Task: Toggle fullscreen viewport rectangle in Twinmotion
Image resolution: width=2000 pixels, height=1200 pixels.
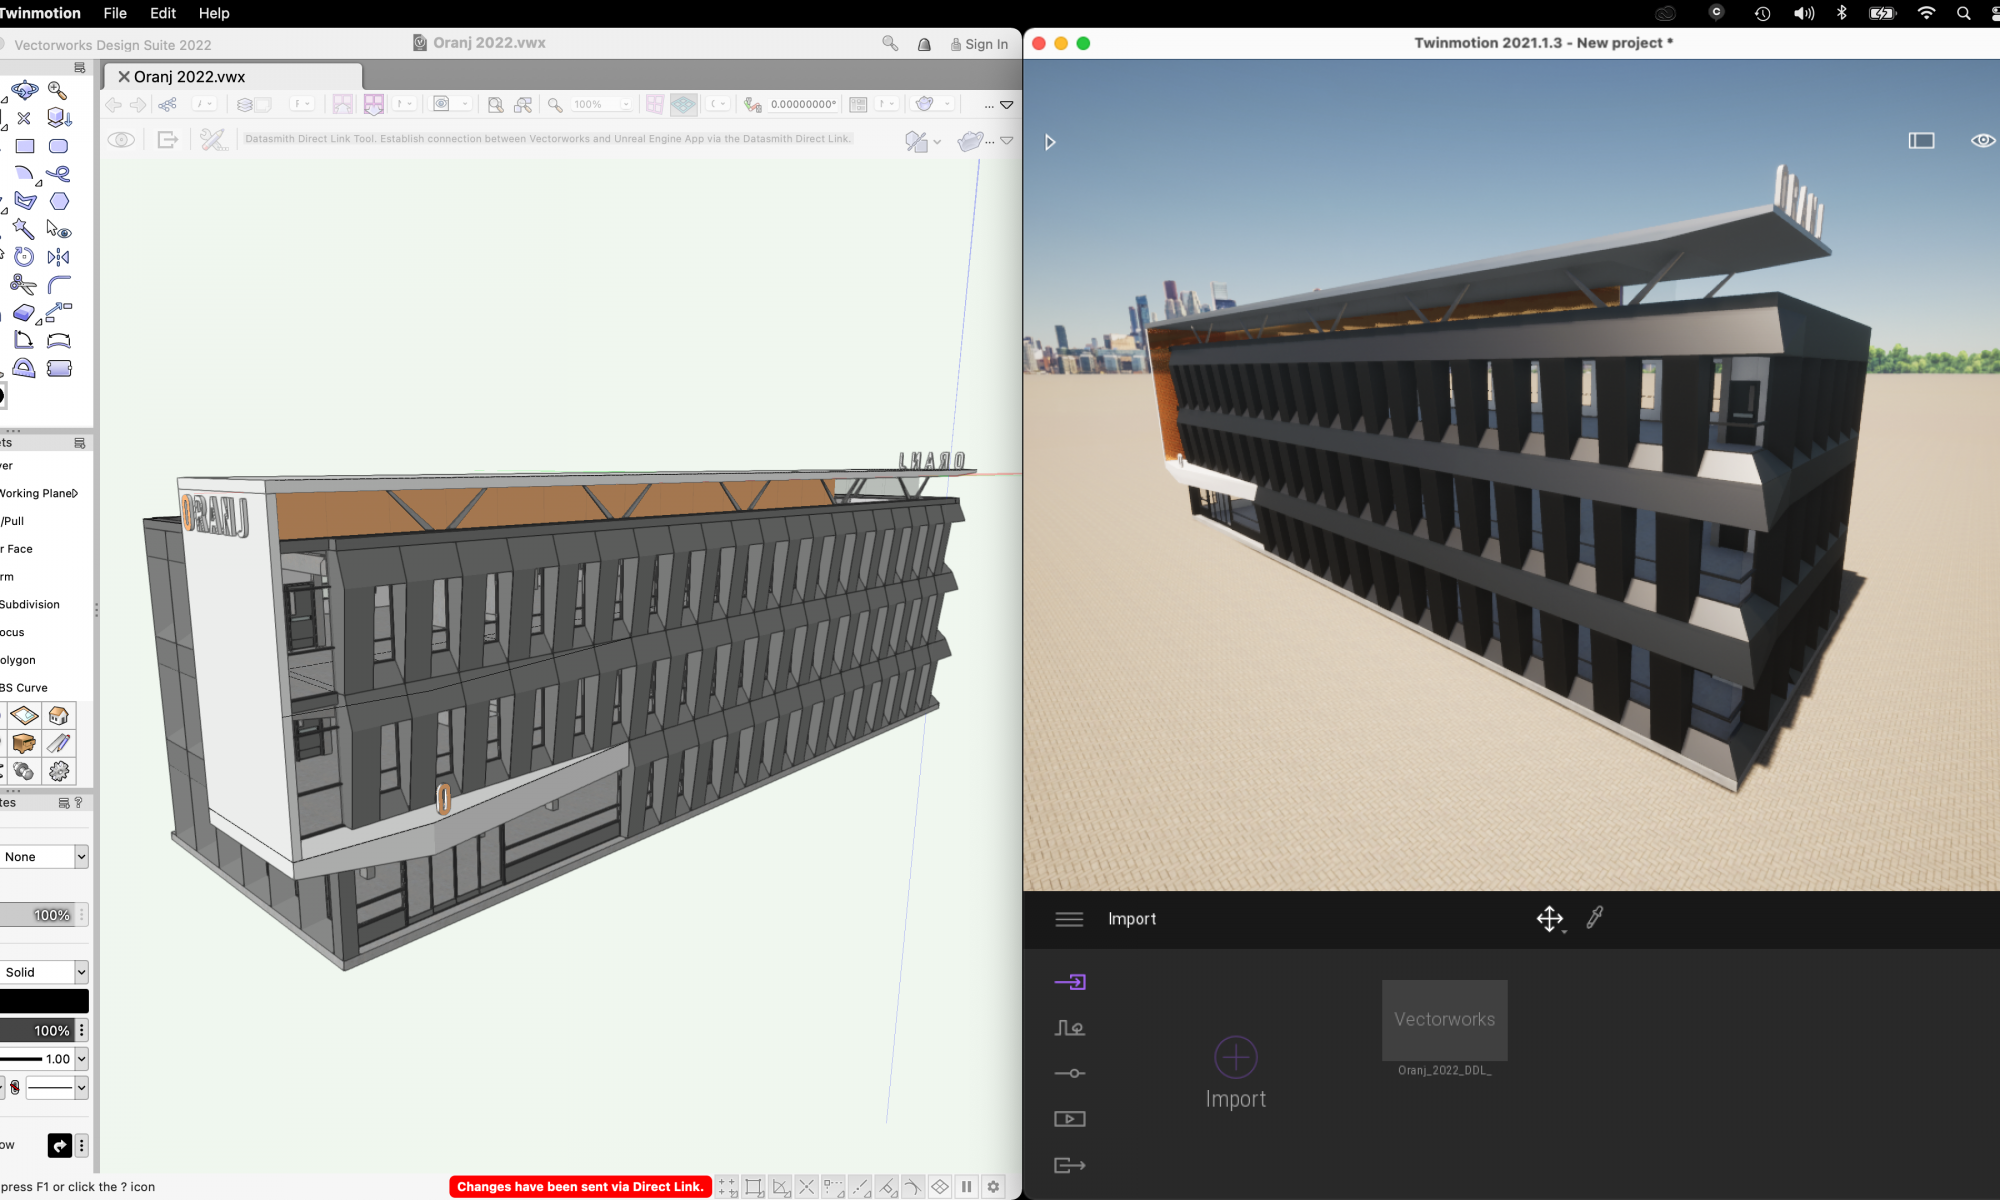Action: click(x=1921, y=141)
